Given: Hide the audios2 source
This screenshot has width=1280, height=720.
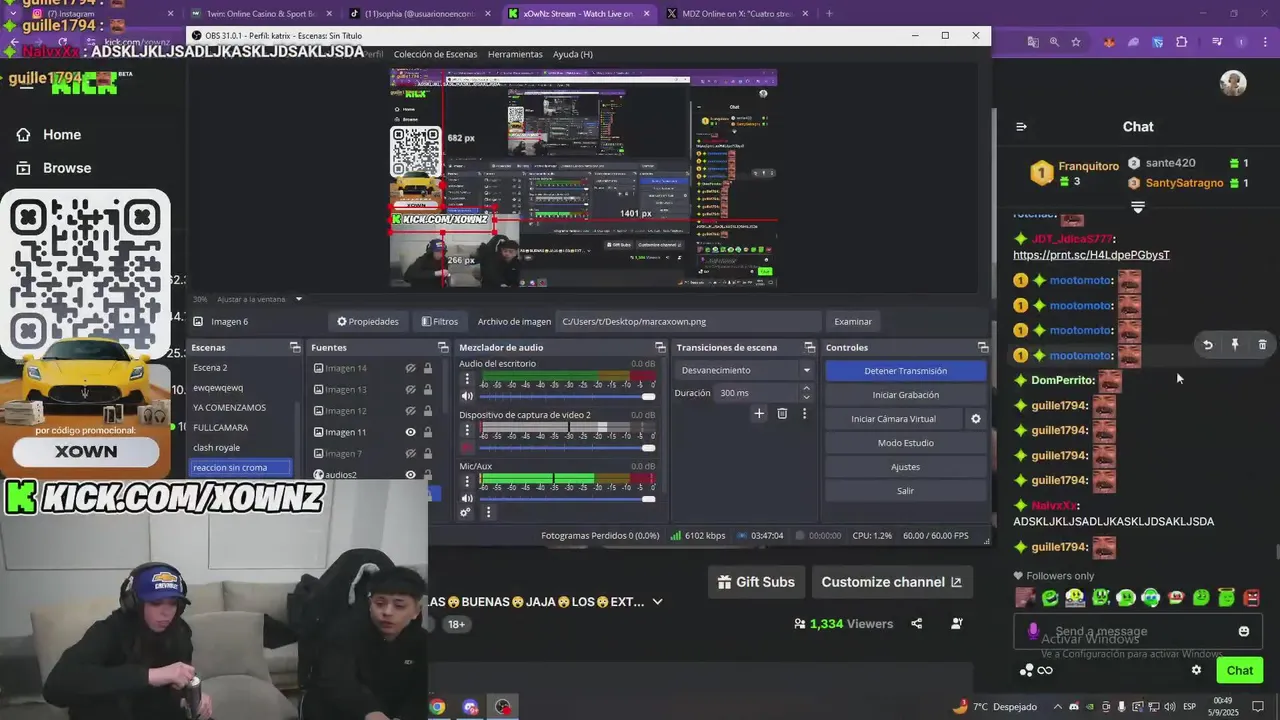Looking at the screenshot, I should (410, 474).
